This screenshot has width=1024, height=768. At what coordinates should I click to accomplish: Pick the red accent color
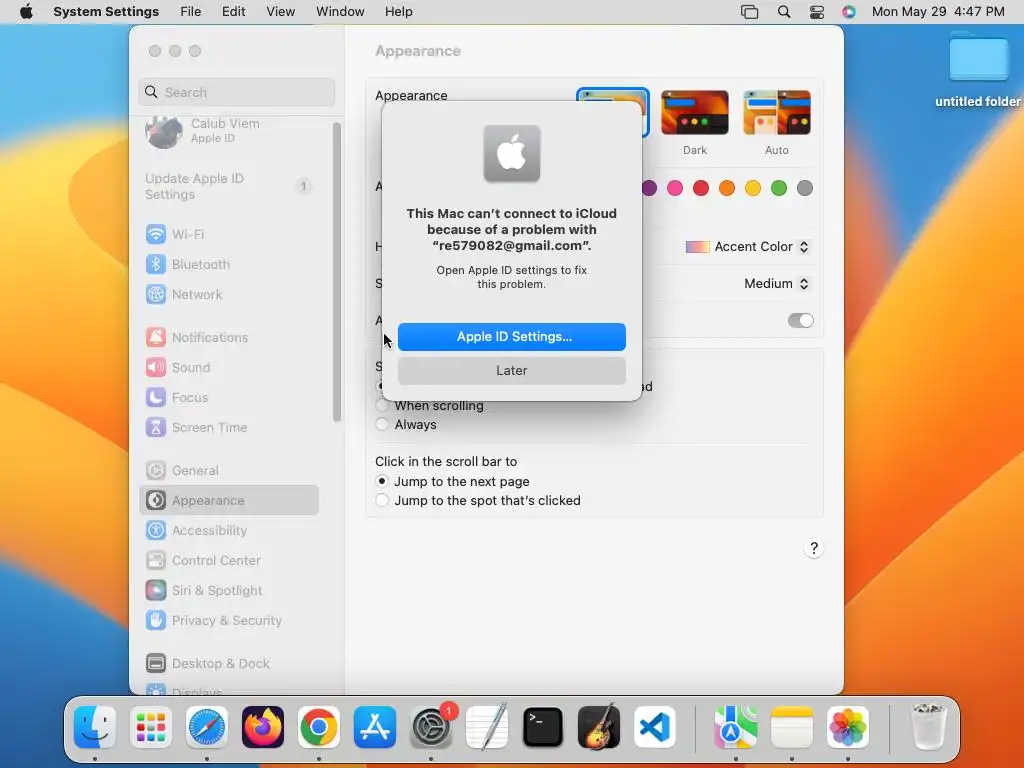701,188
